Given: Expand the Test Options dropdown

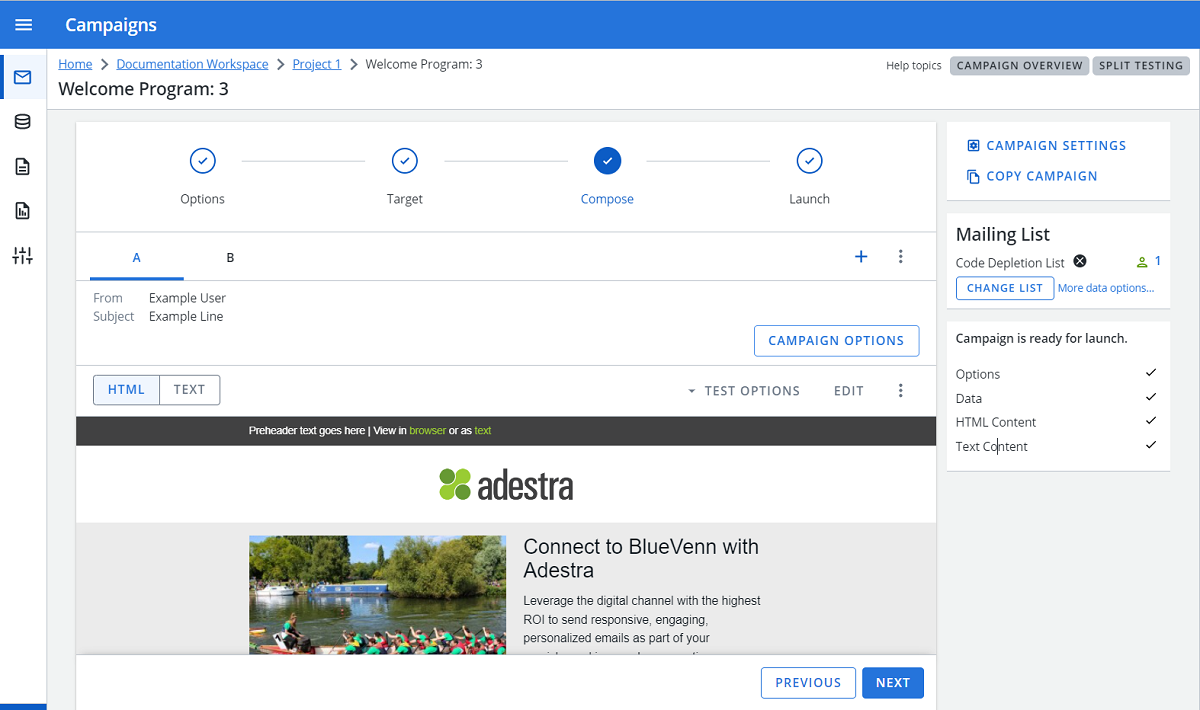Looking at the screenshot, I should tap(743, 391).
